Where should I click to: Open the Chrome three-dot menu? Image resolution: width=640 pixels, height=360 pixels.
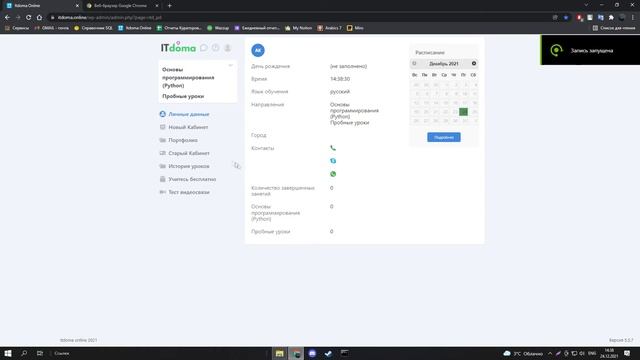pos(633,18)
